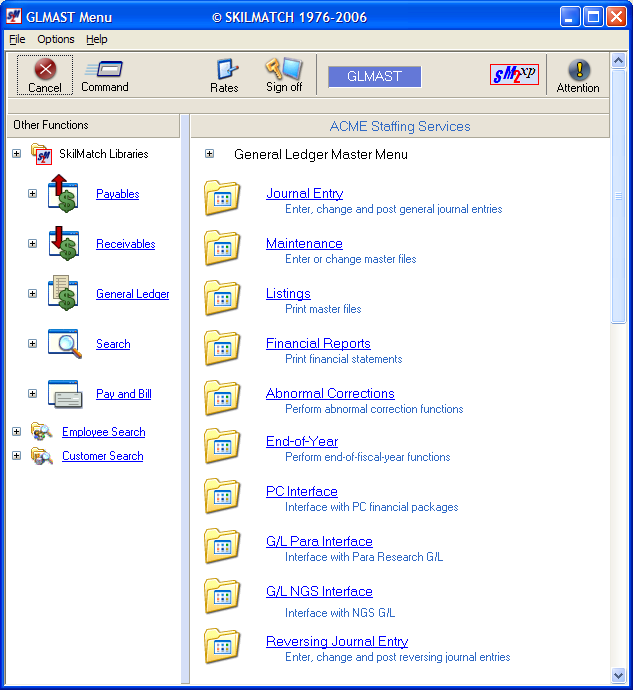
Task: Click the Pay and Bill link
Action: [124, 394]
